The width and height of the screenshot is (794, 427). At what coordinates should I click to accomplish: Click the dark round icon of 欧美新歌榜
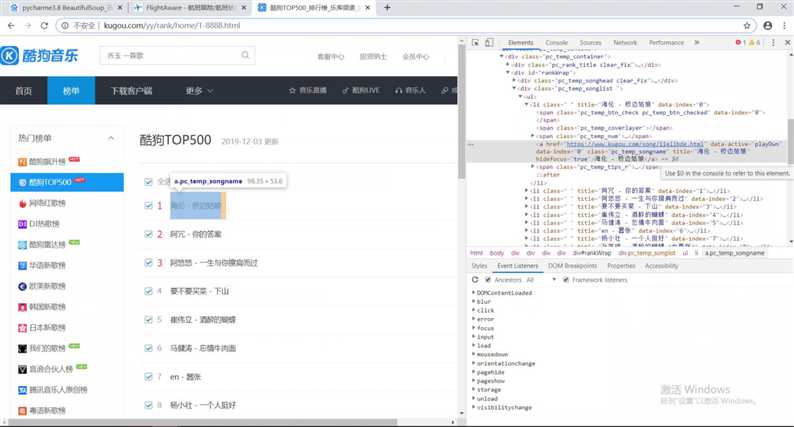(22, 286)
